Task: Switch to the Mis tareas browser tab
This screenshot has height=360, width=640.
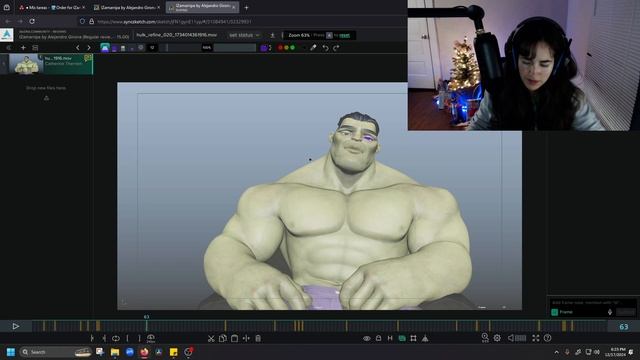Action: (x=33, y=7)
